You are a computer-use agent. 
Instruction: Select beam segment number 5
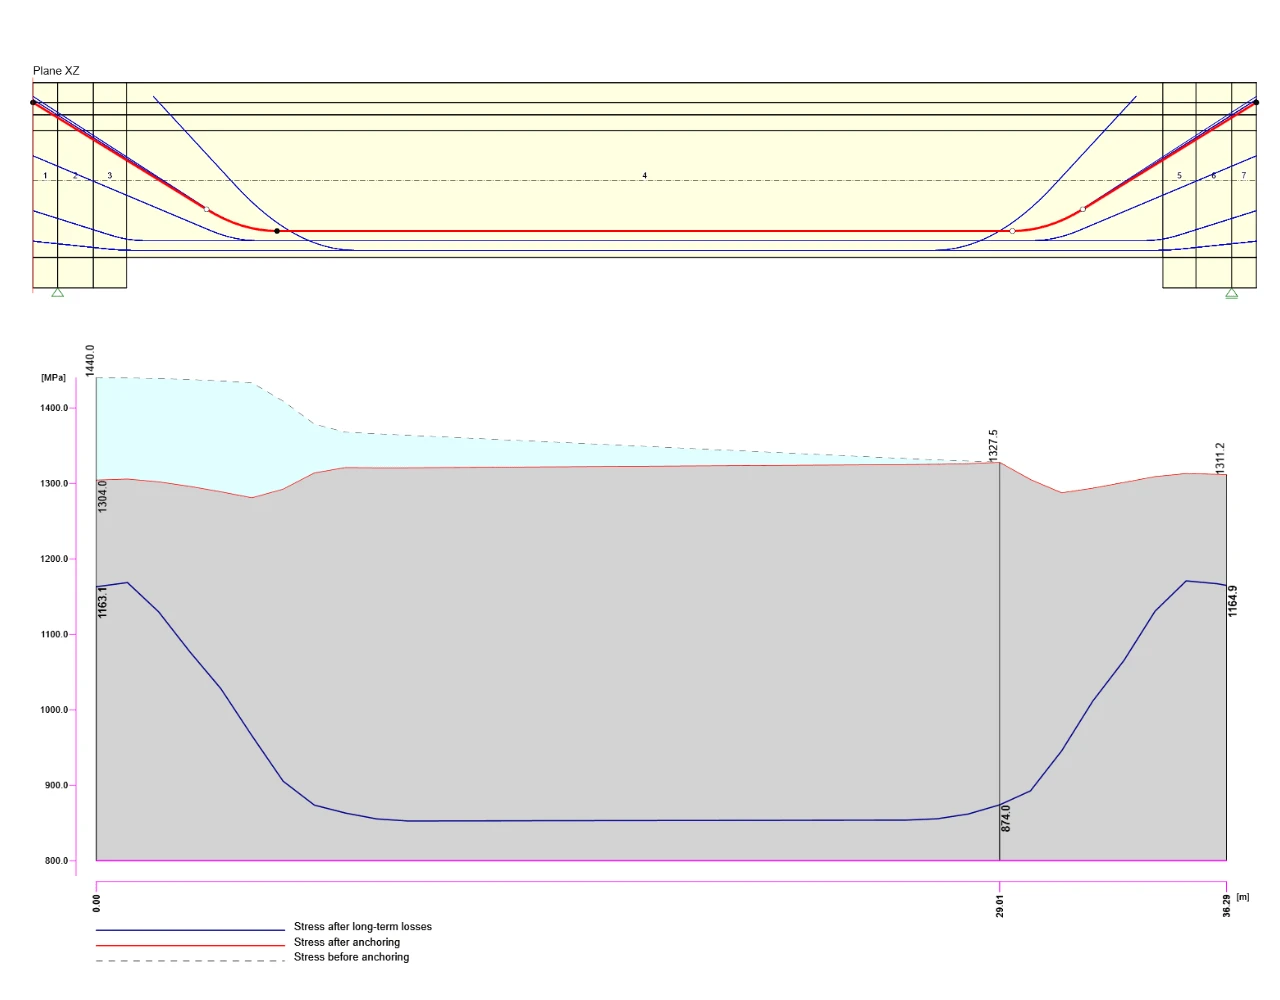1179,176
